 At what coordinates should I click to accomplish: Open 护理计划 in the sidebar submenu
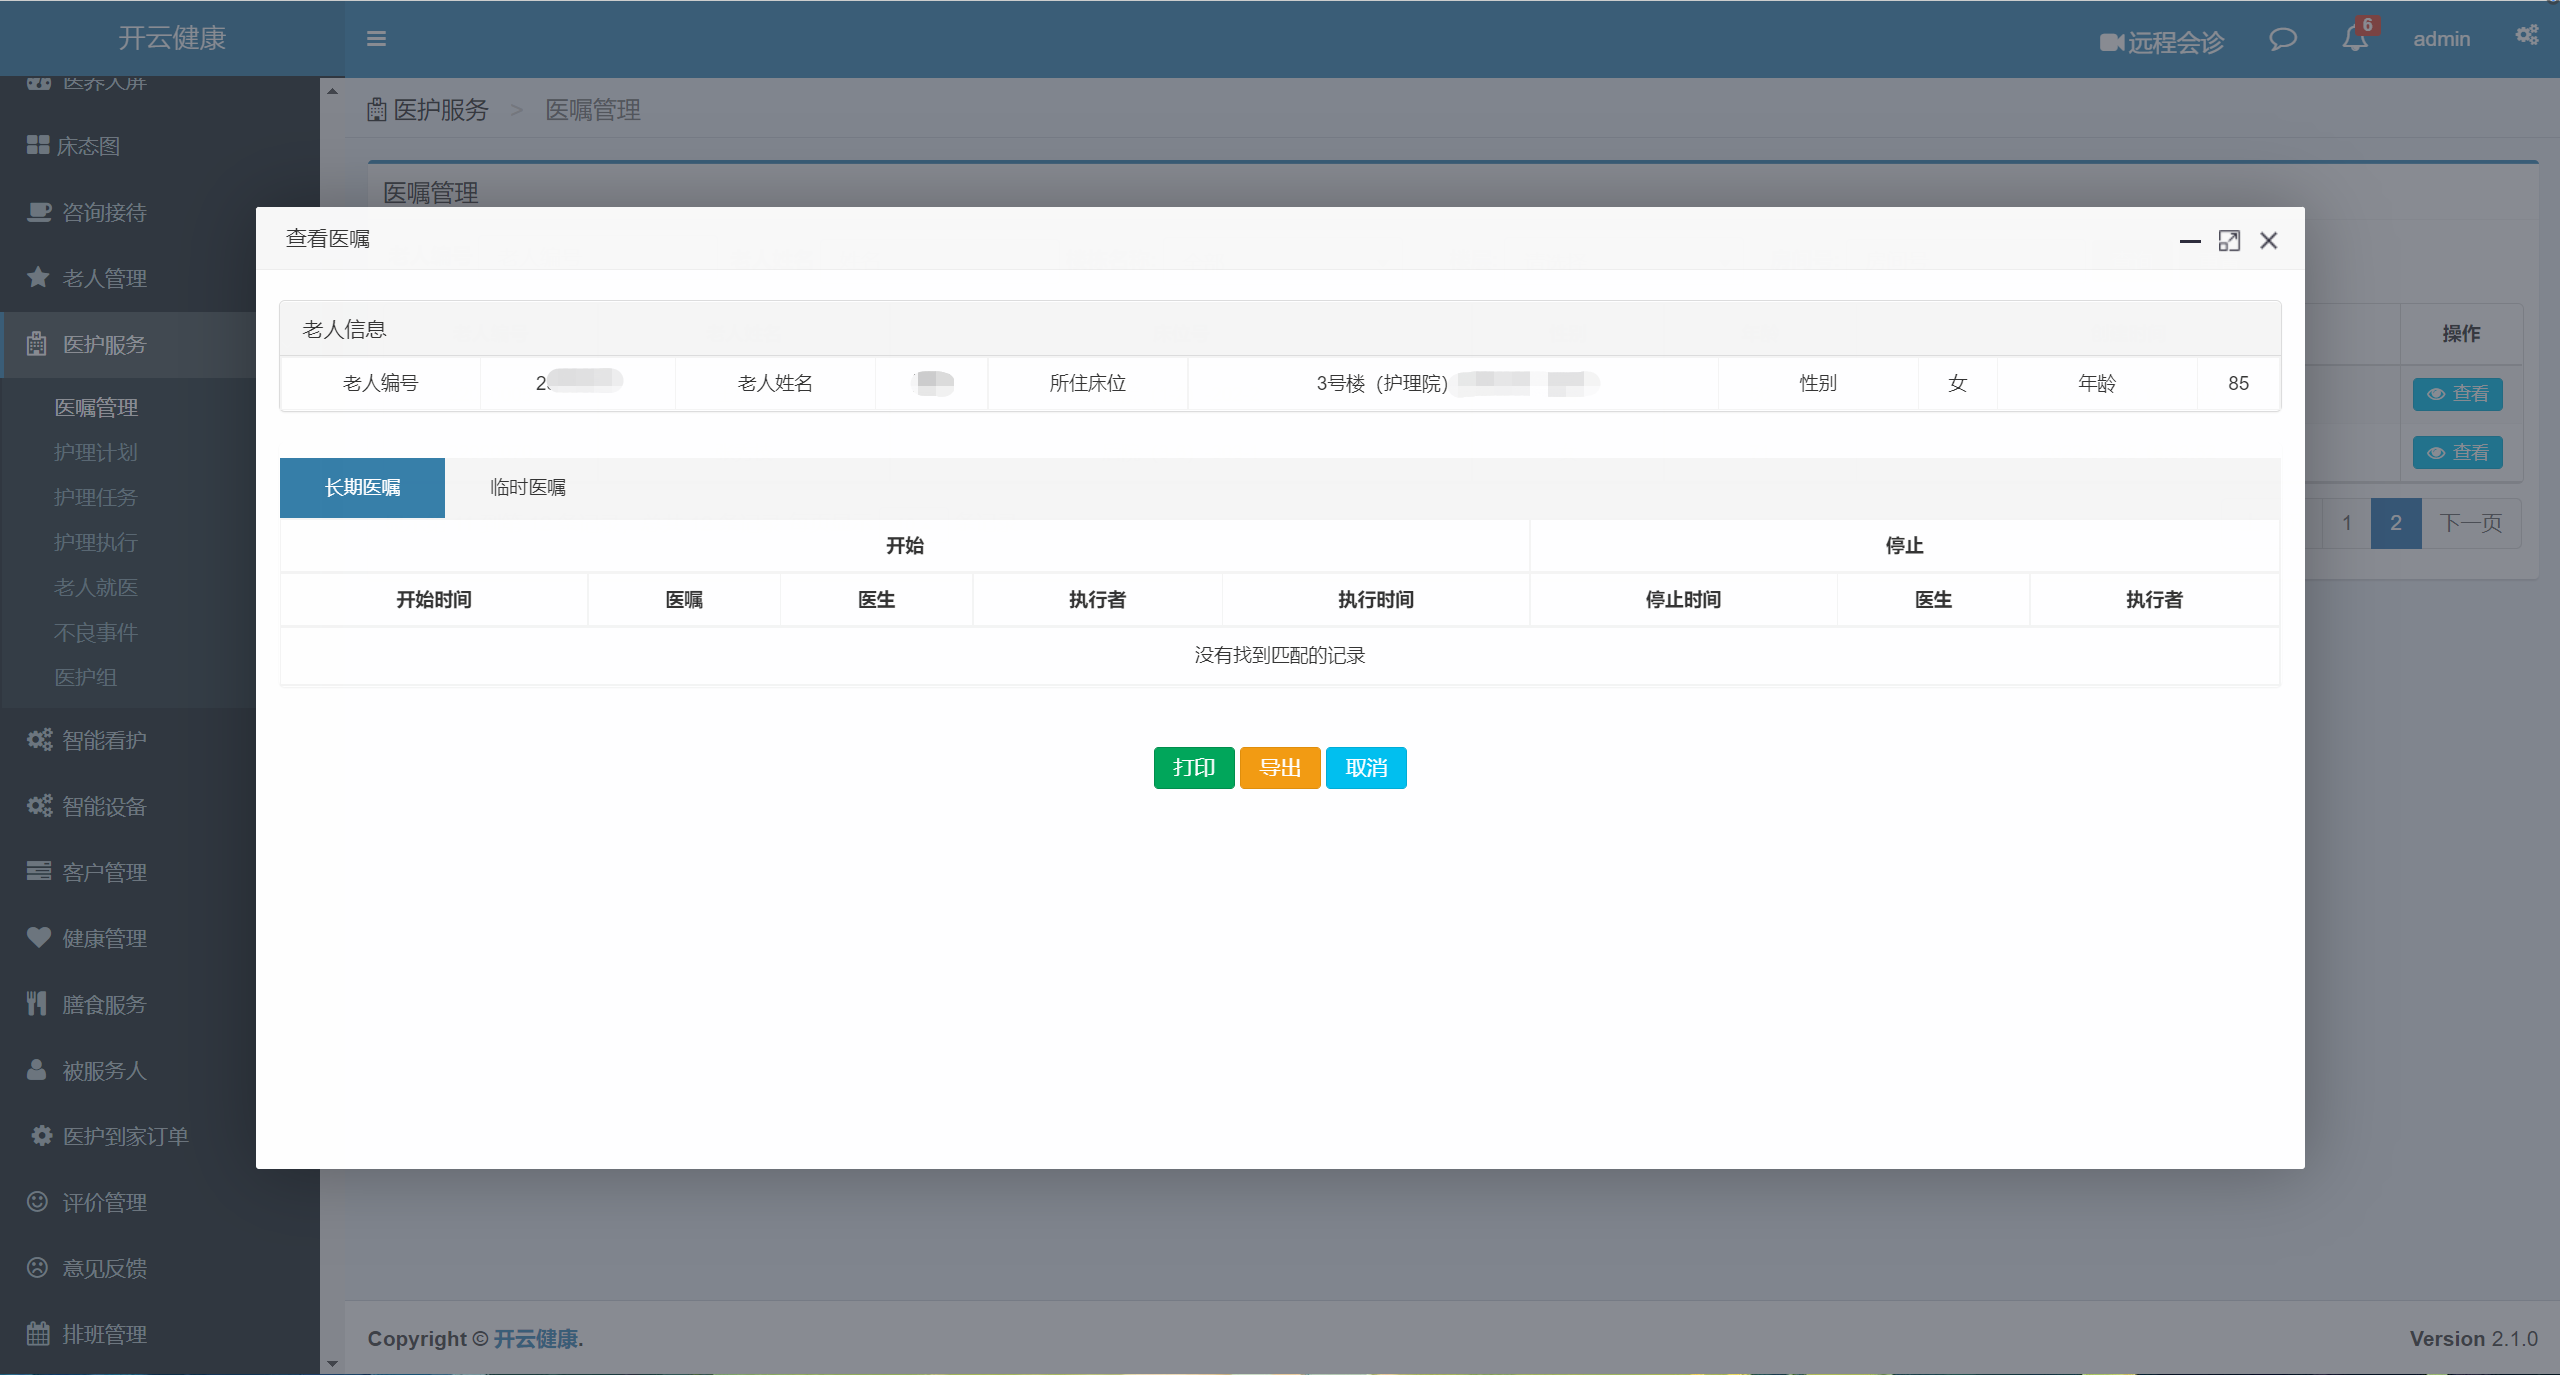pos(96,453)
